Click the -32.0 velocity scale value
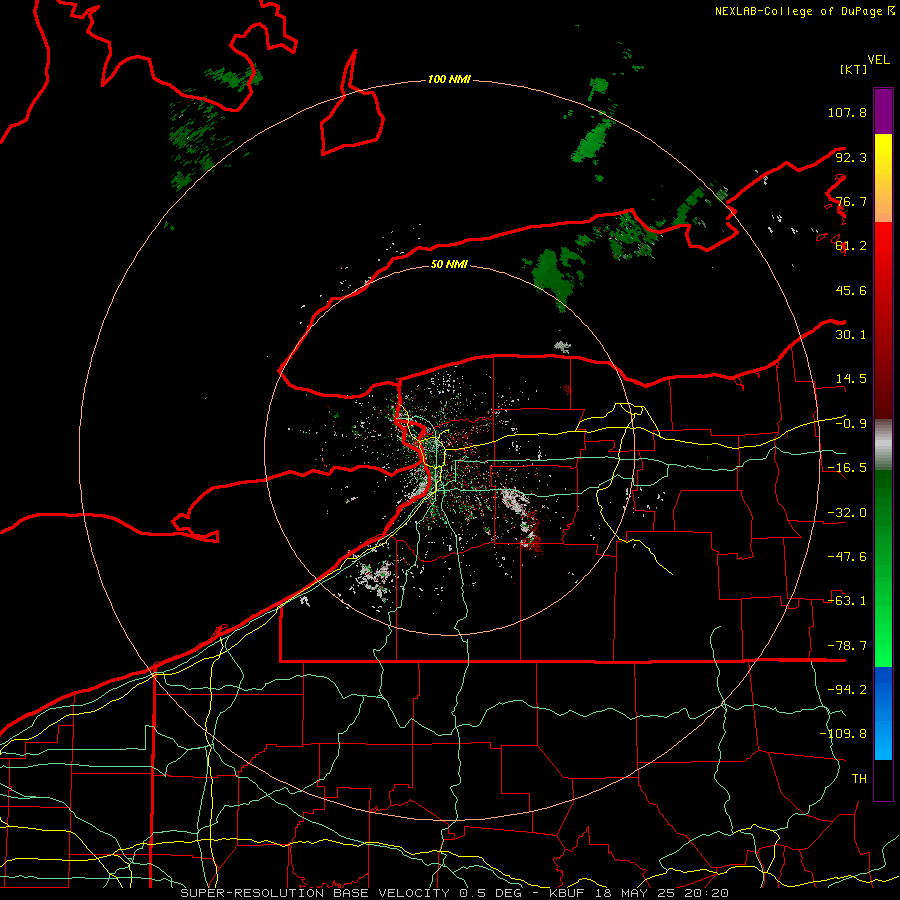900x900 pixels. [847, 513]
